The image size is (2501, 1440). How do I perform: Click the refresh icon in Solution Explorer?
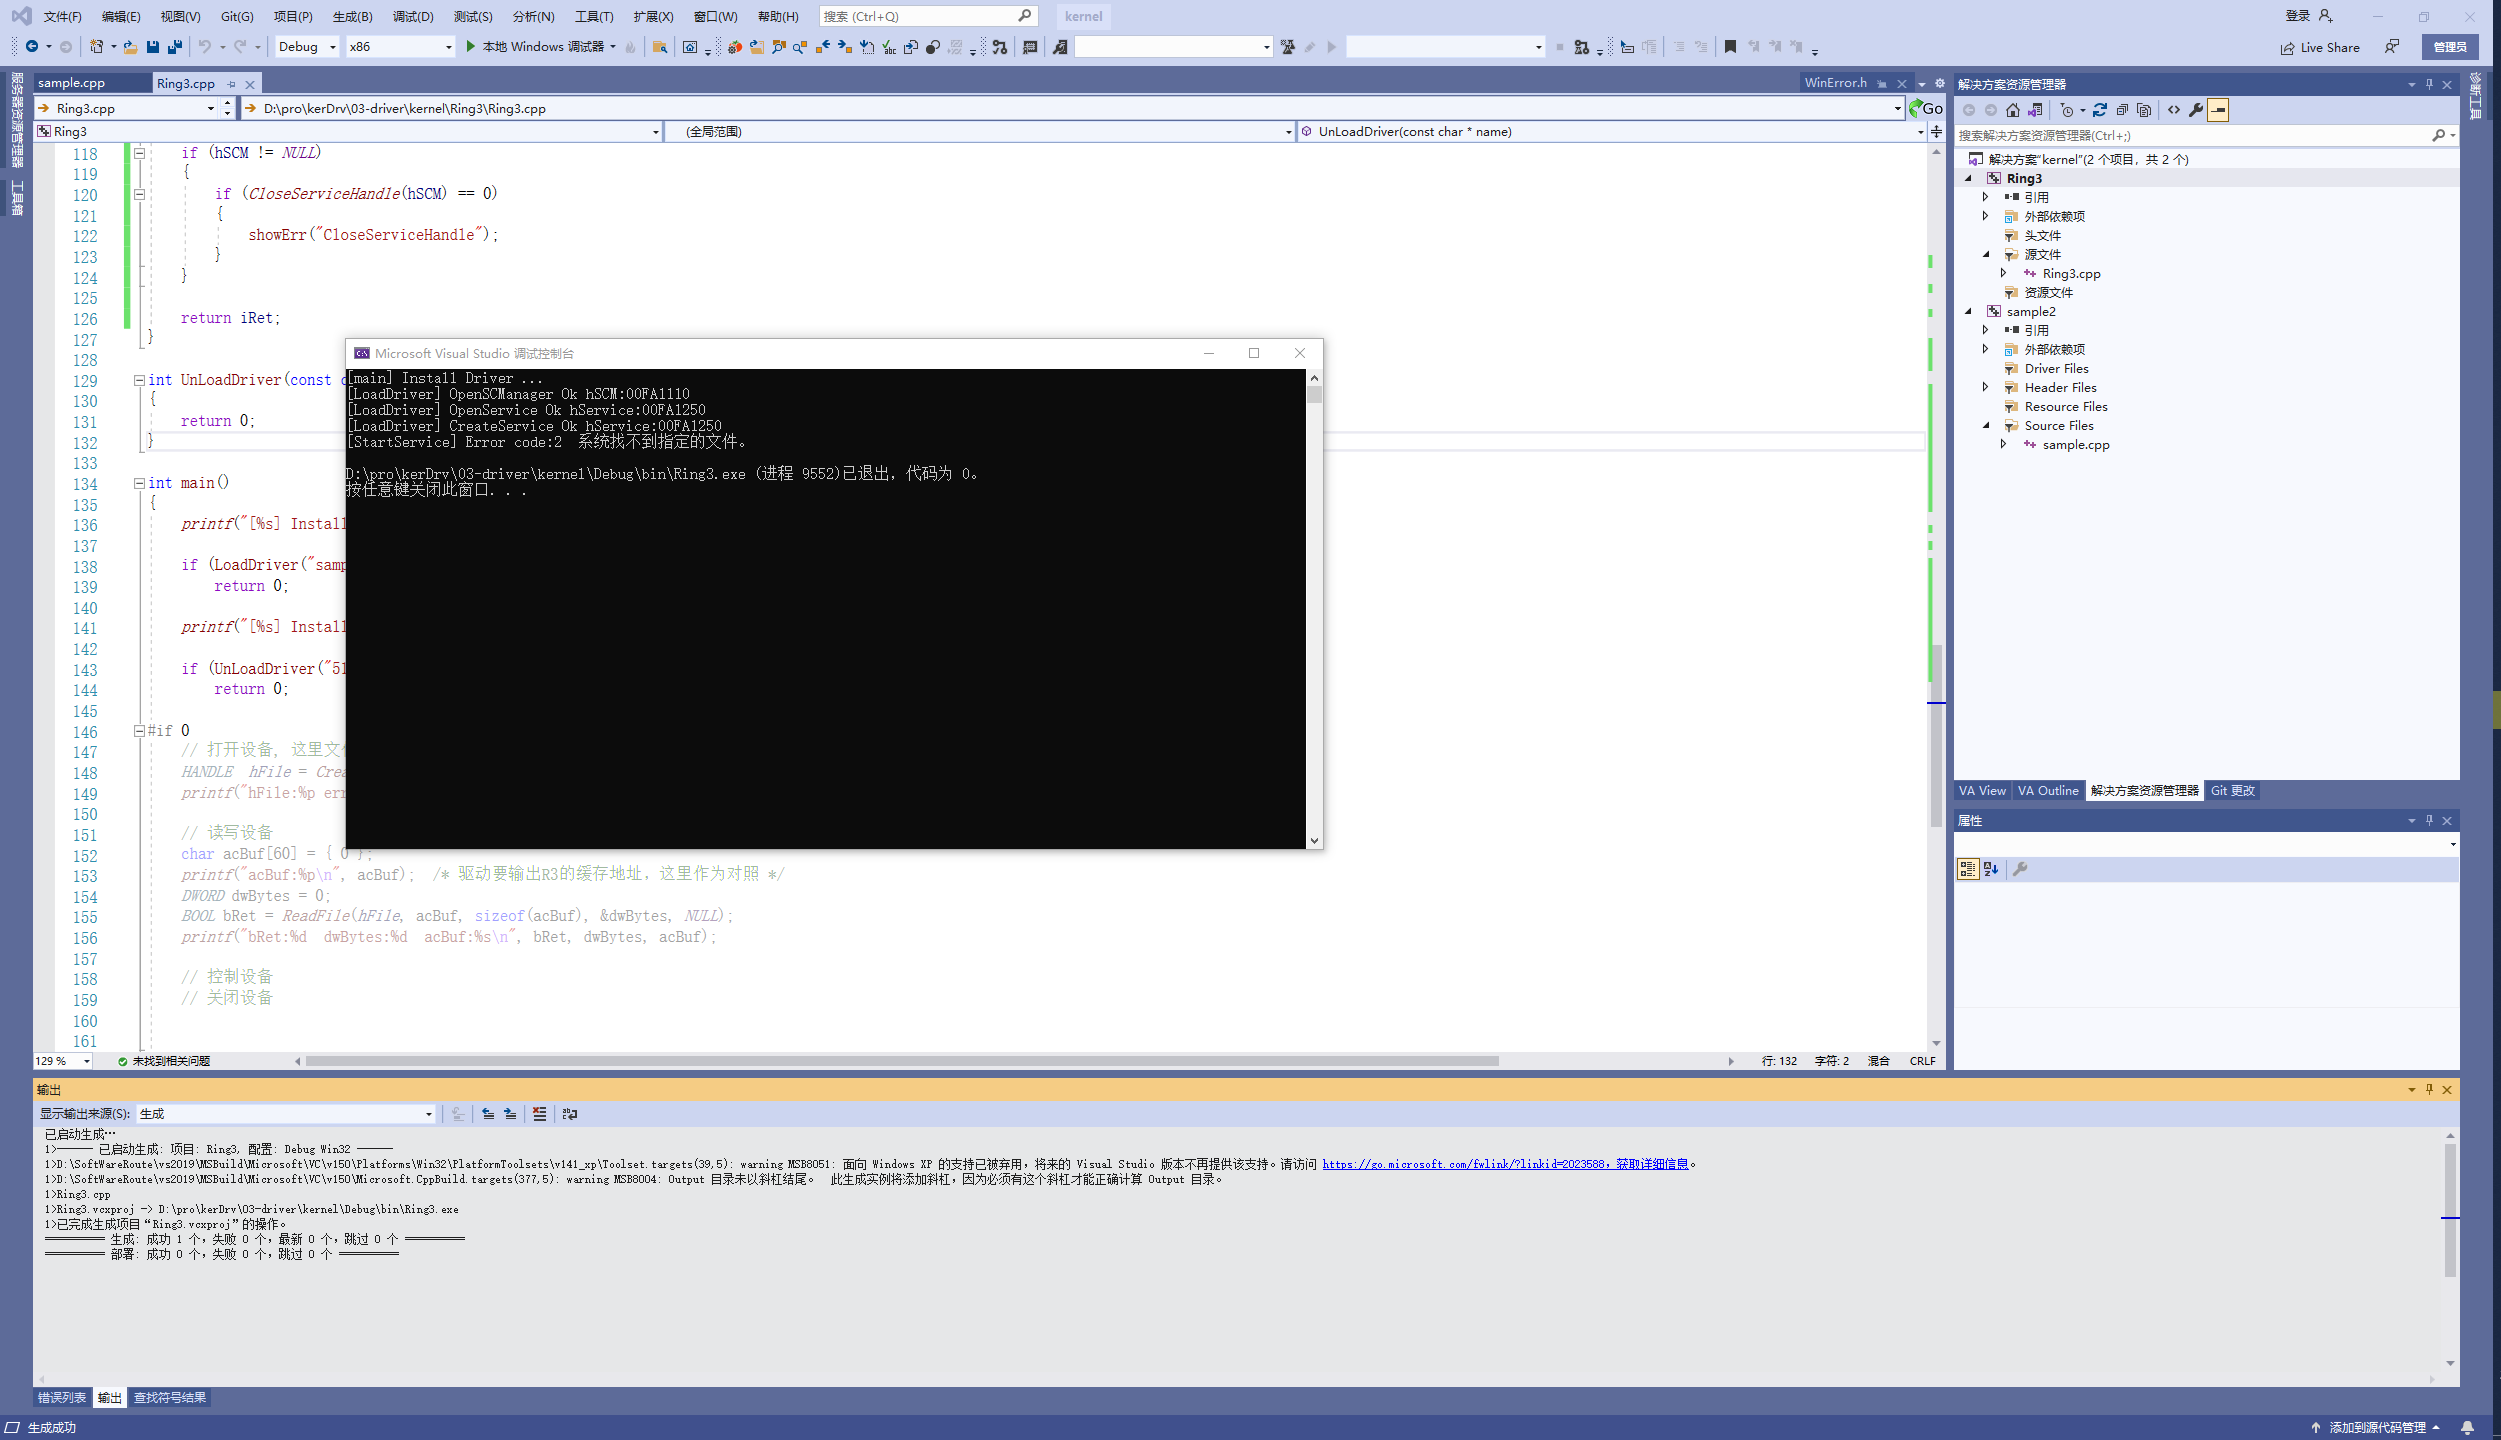(2100, 110)
